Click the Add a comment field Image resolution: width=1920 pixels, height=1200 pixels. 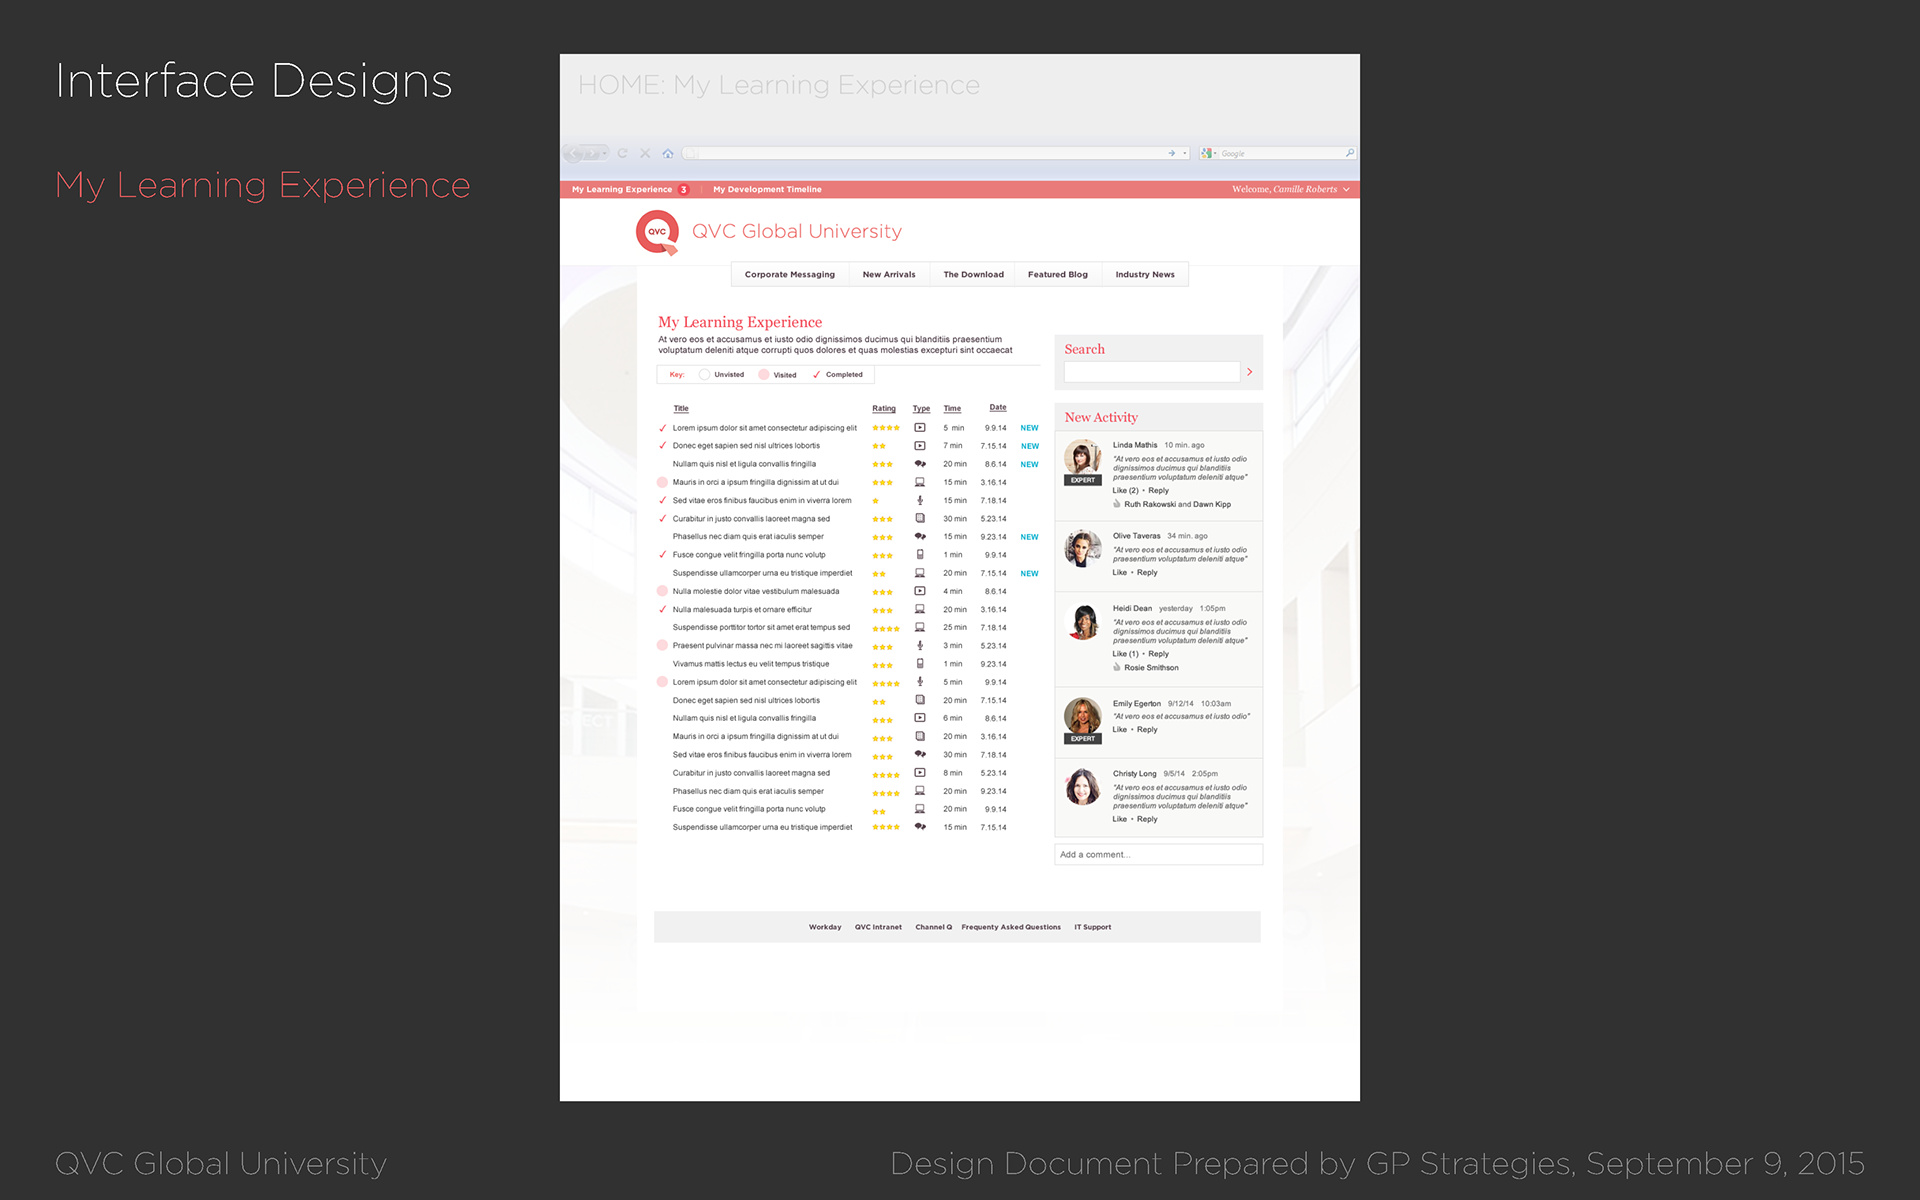coord(1159,854)
